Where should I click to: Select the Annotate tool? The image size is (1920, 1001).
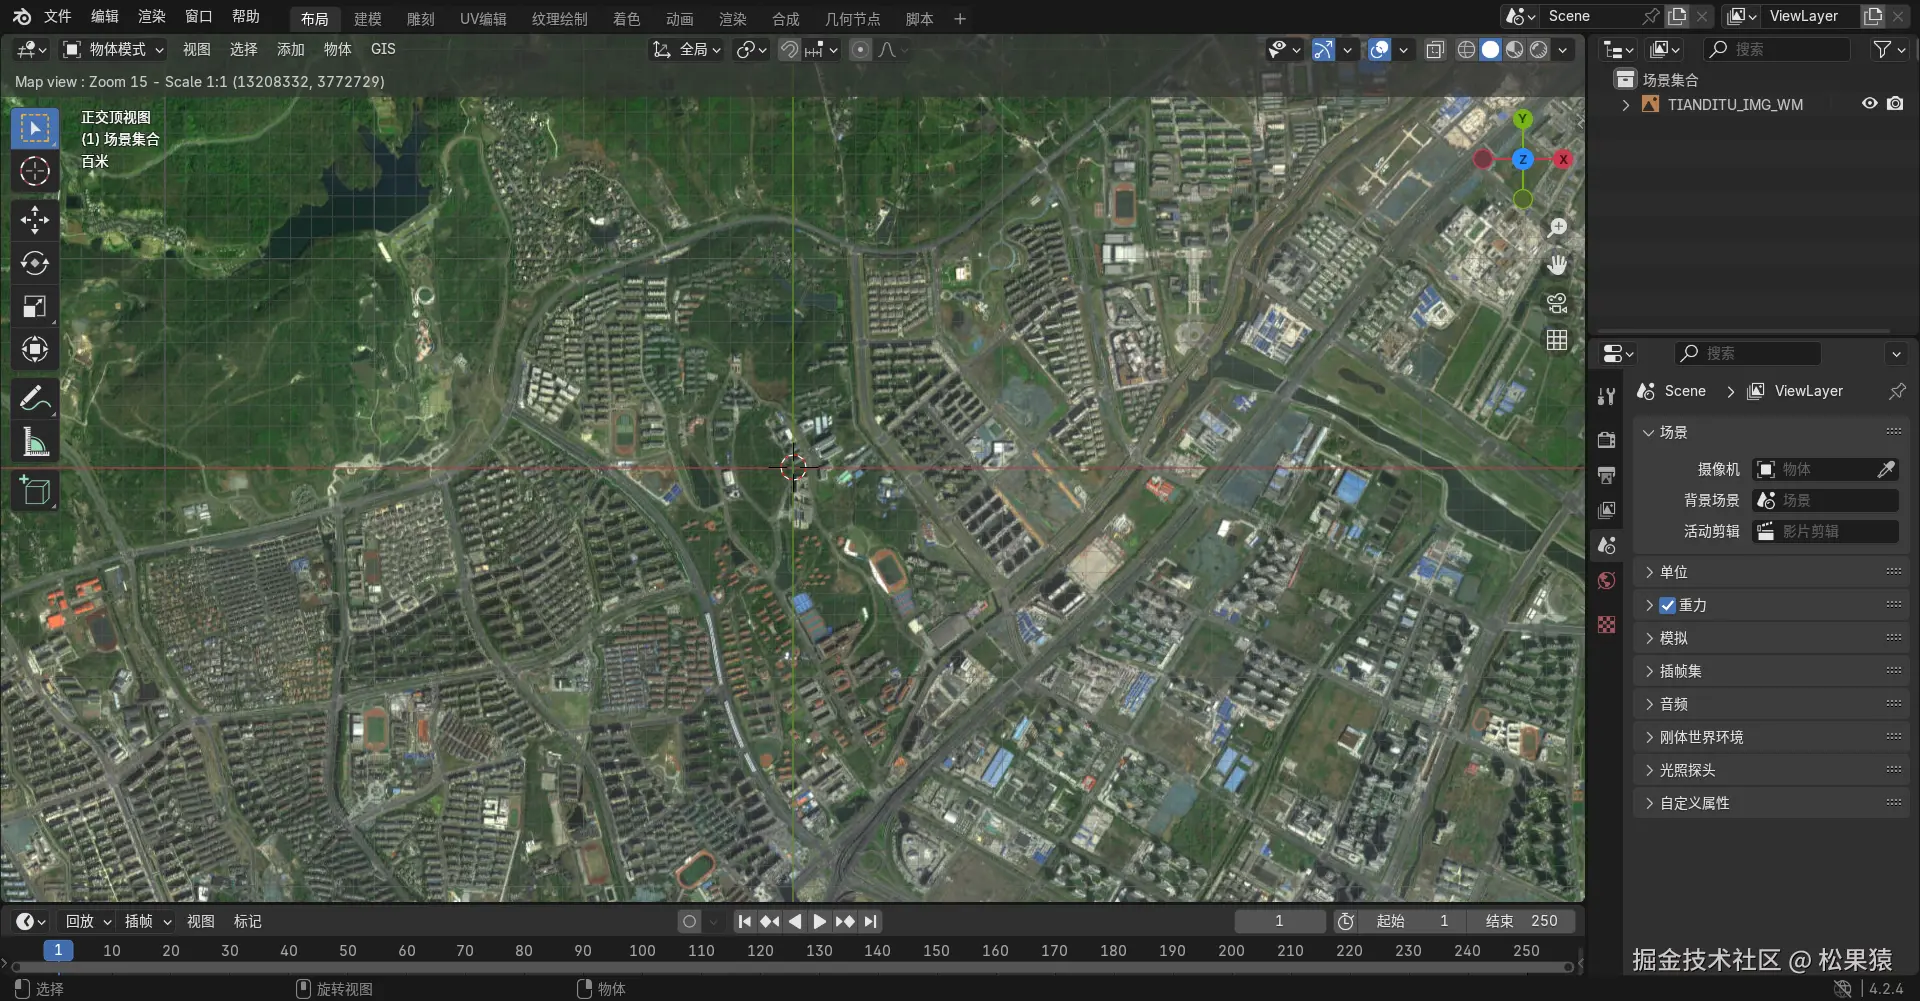[x=35, y=398]
